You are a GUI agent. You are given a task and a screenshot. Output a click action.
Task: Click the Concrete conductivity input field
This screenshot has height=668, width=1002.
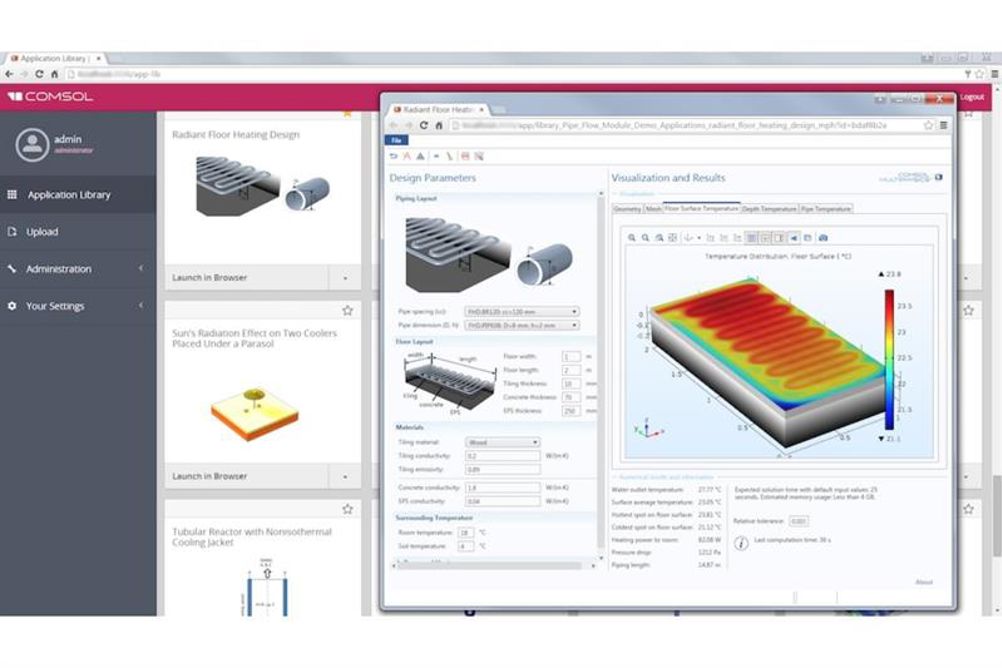[x=502, y=488]
